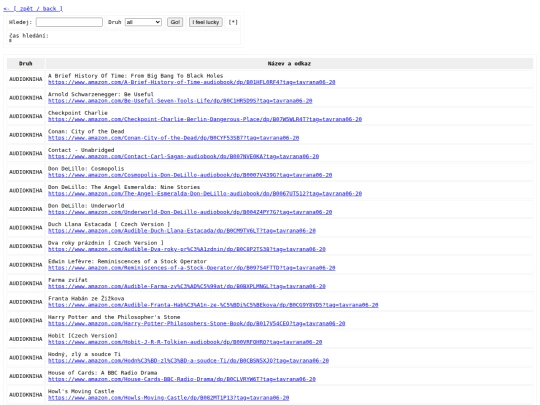Open the Be Useful Seven Tools Amazon link
This screenshot has height=405, width=540.
point(180,101)
